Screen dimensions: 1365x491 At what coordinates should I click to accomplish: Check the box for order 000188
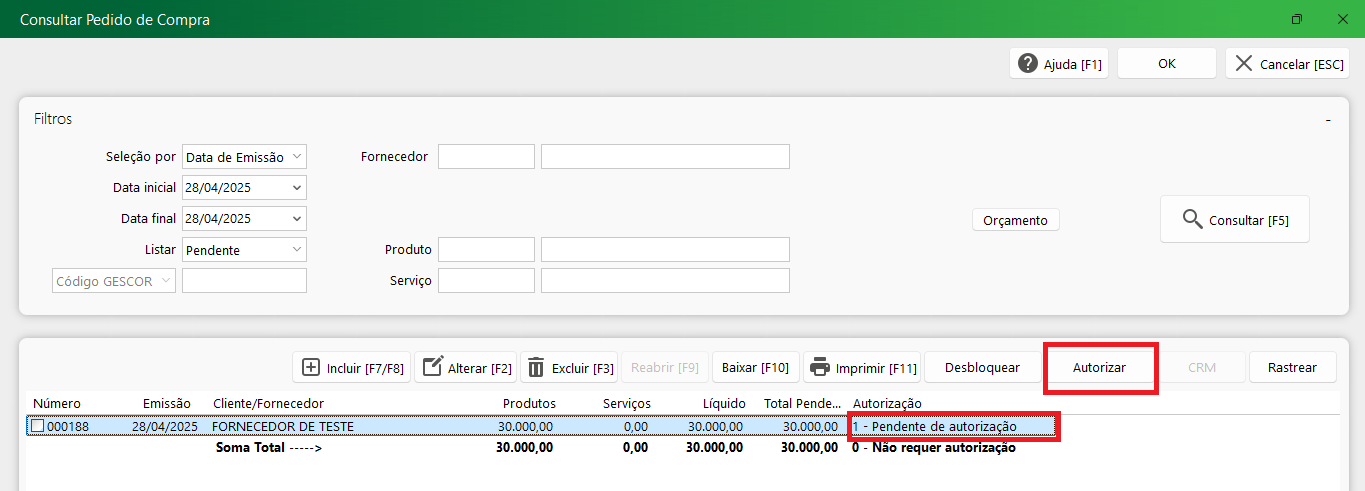[38, 427]
